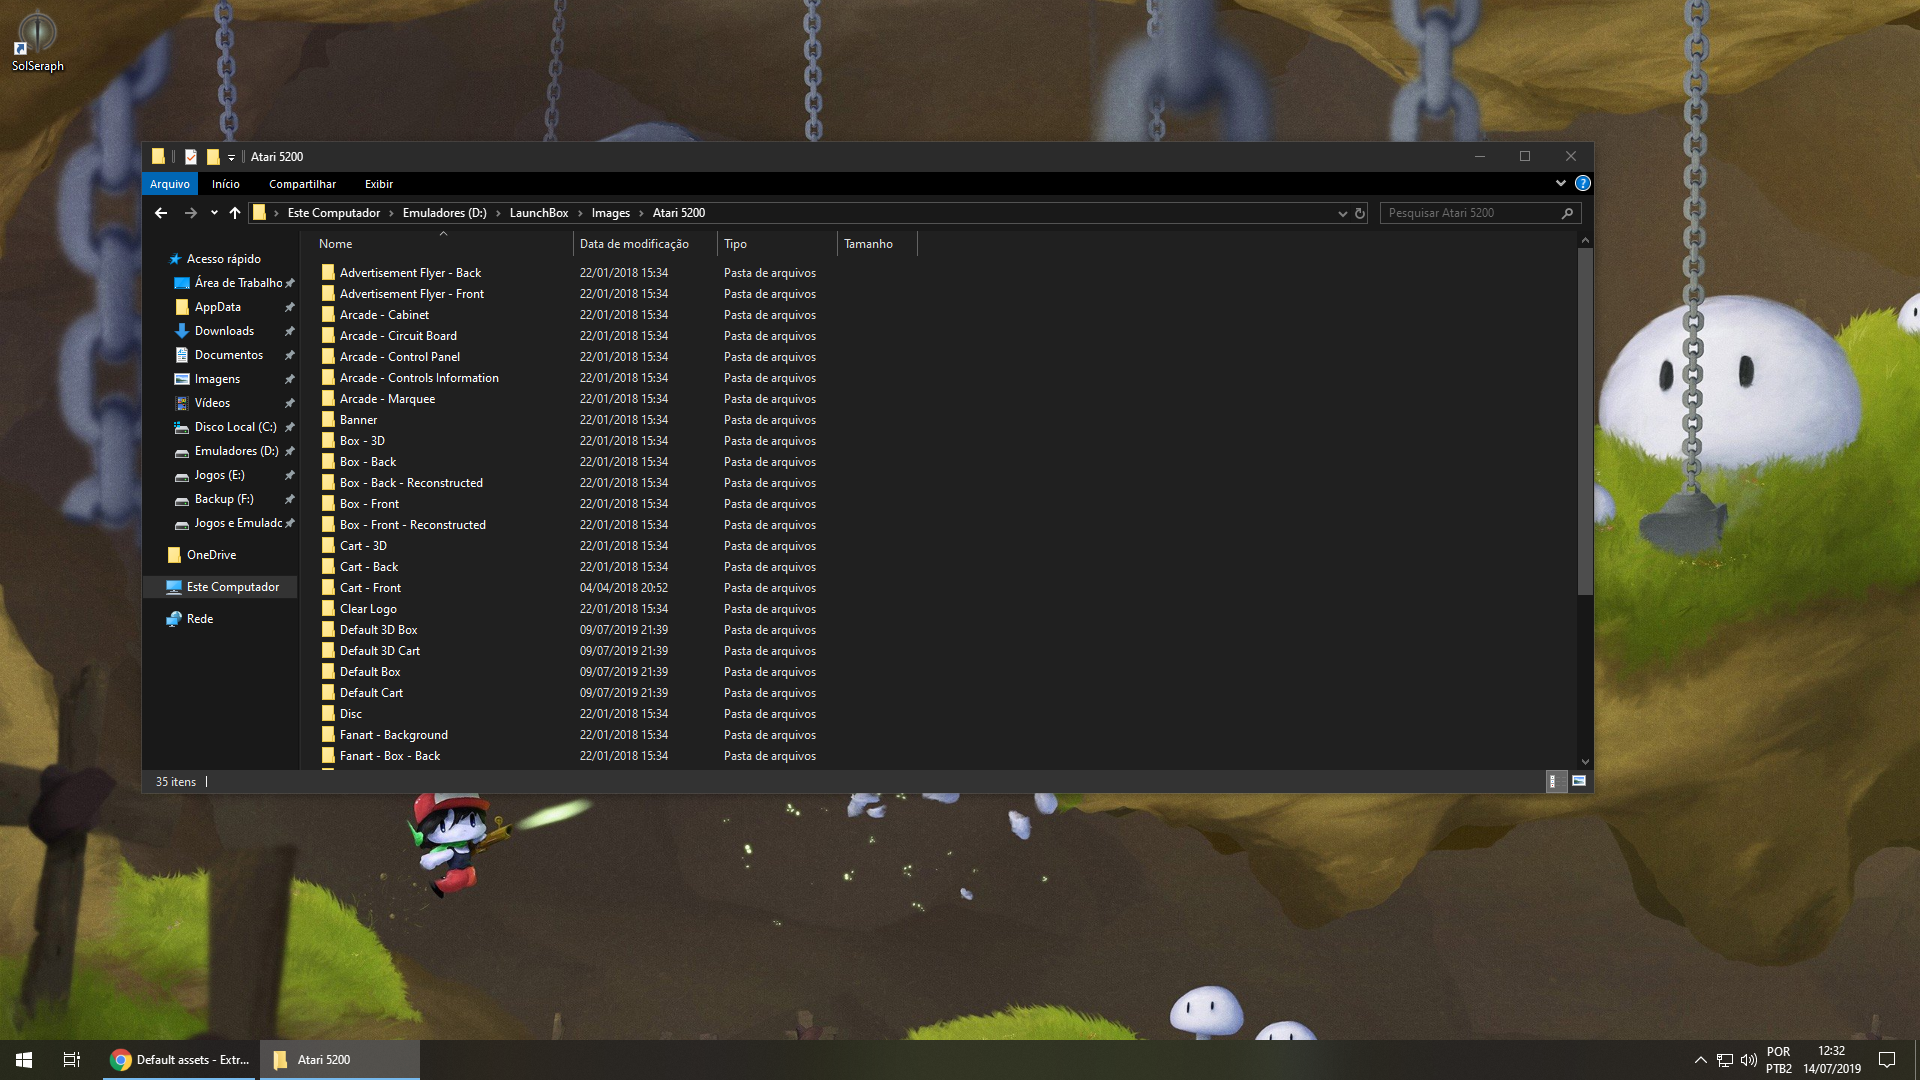Switch to large icons view in status bar
The image size is (1920, 1080).
(x=1579, y=782)
